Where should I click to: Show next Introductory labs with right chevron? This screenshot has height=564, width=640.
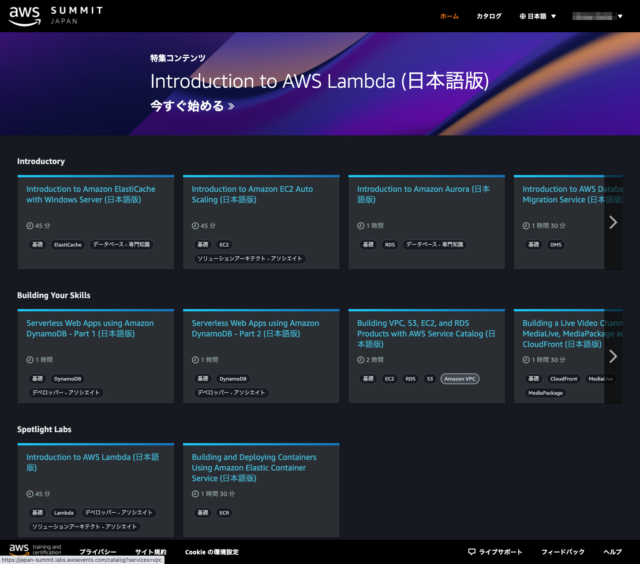[x=613, y=222]
